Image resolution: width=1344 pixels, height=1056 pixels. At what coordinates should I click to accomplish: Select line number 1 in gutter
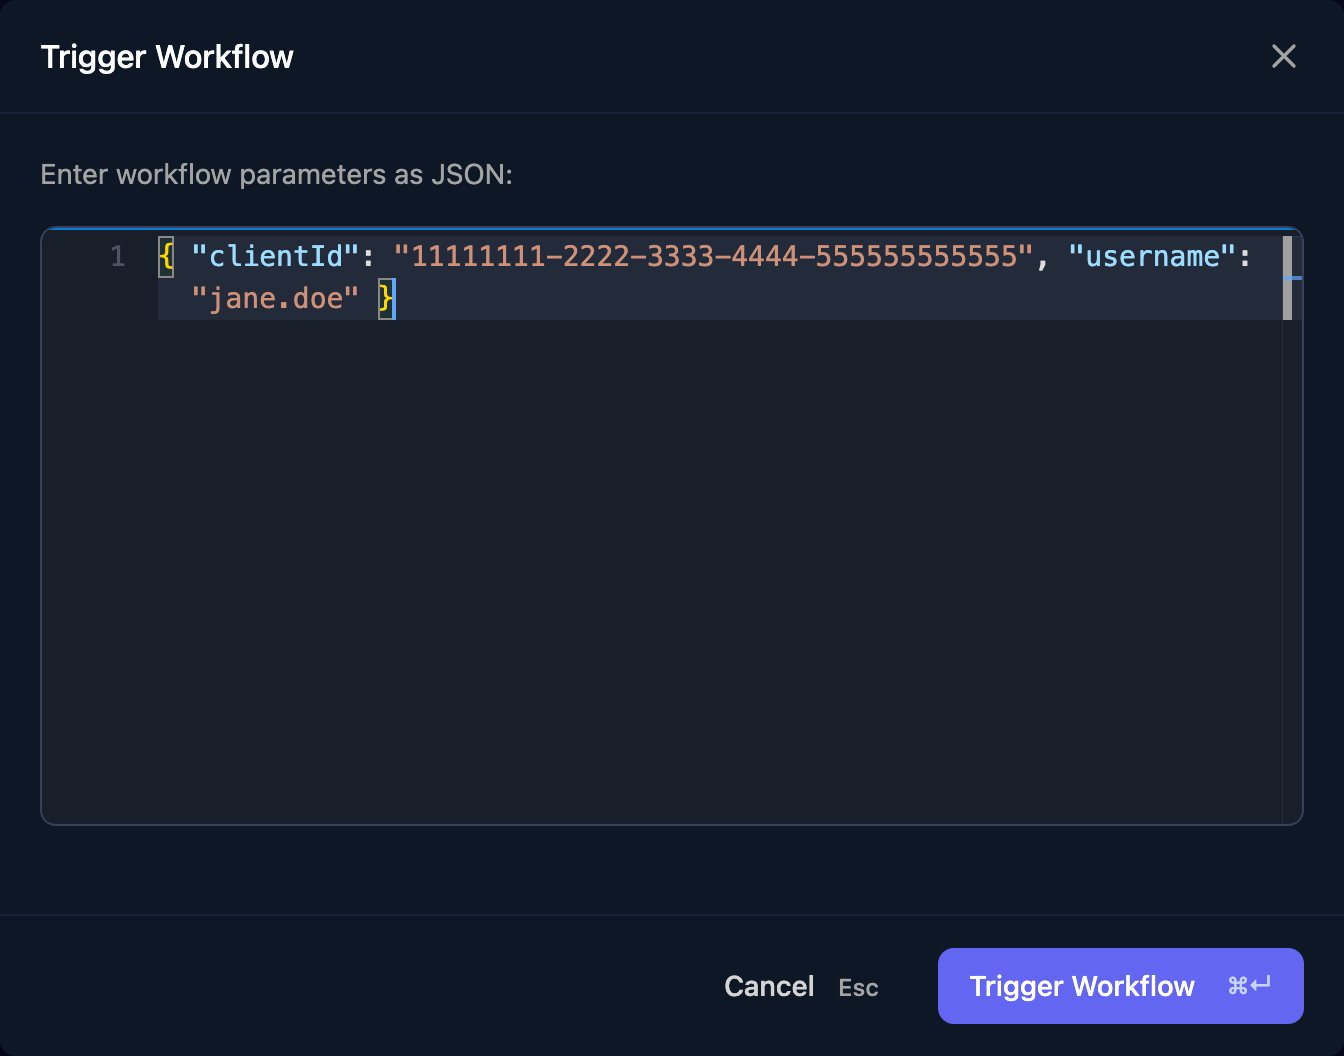118,257
